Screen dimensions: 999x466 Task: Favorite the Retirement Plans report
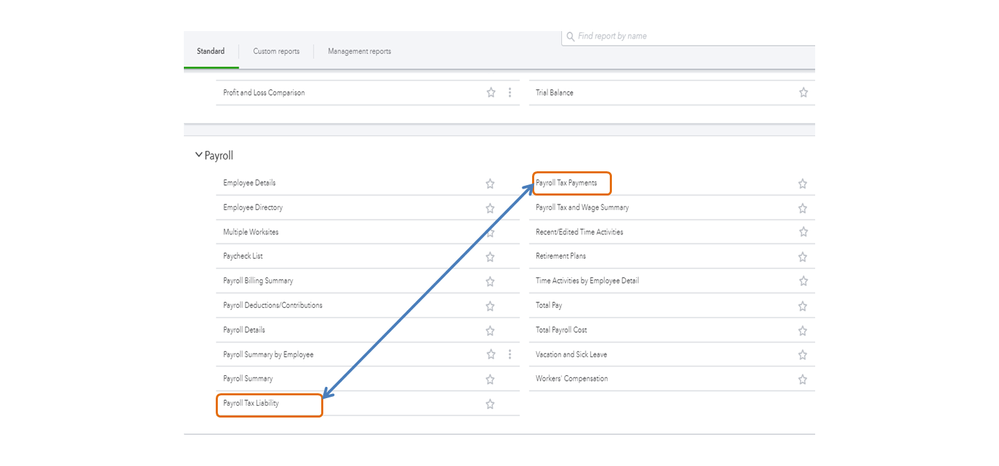click(x=802, y=257)
